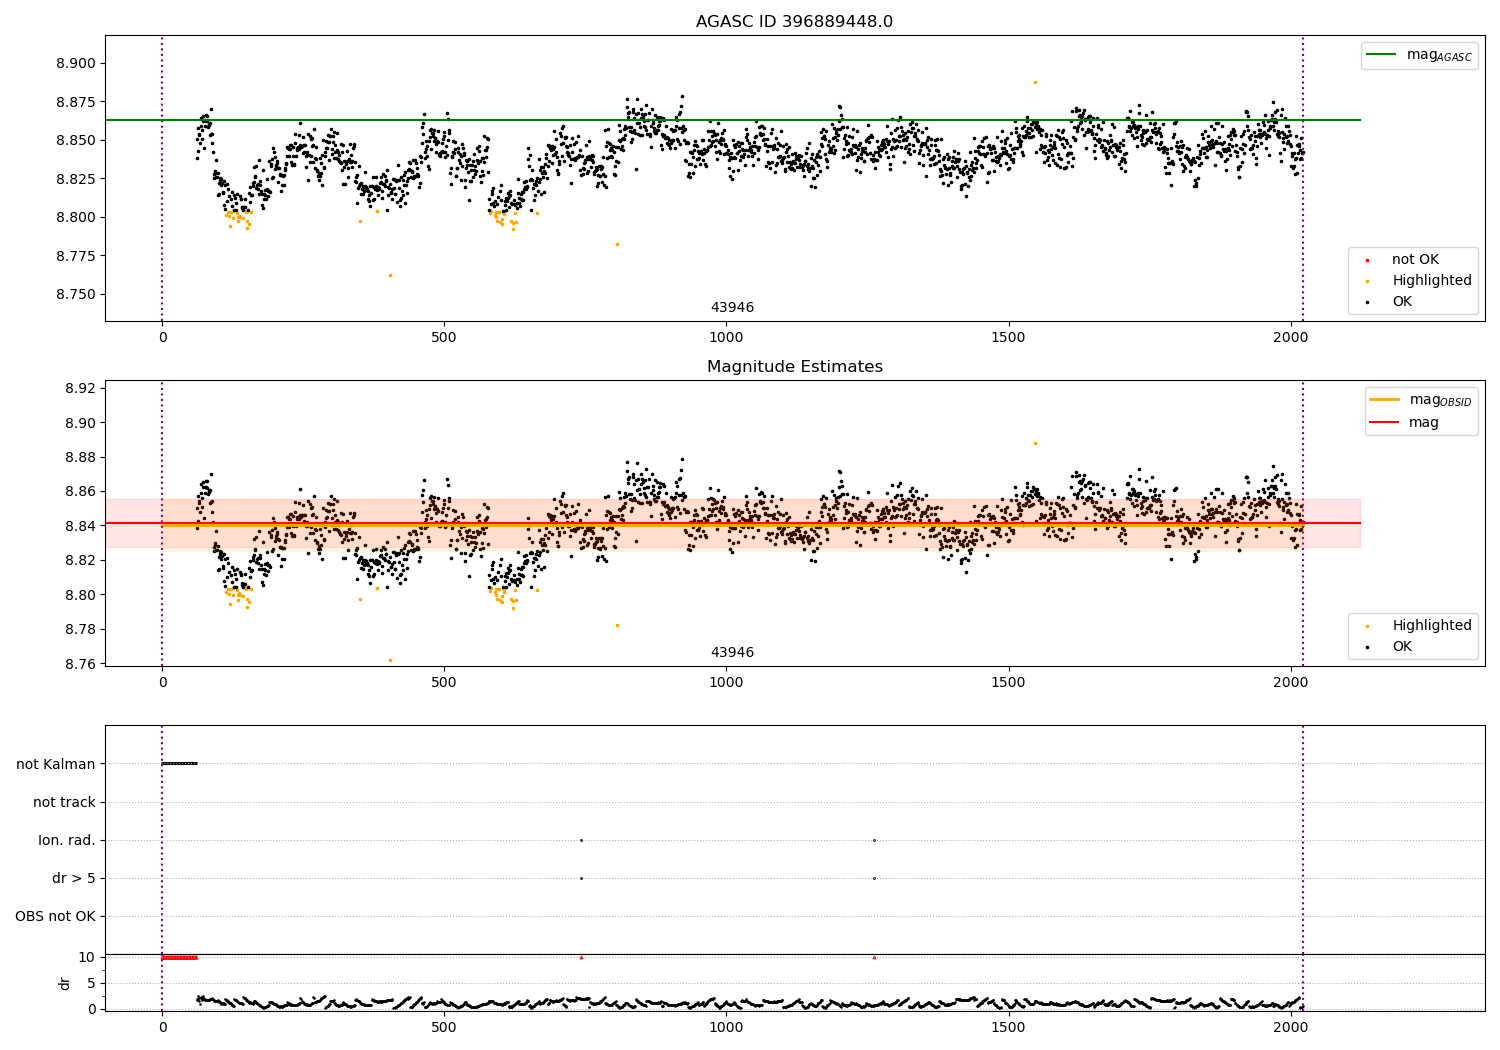Click the 'not Kalman' axis label
Screen dimensions: 1500x1050
point(56,764)
